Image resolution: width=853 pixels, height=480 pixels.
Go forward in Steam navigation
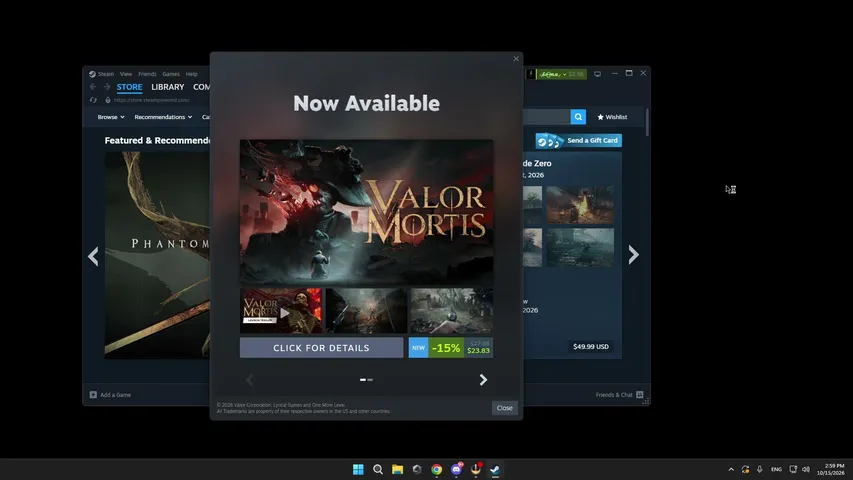coord(107,87)
